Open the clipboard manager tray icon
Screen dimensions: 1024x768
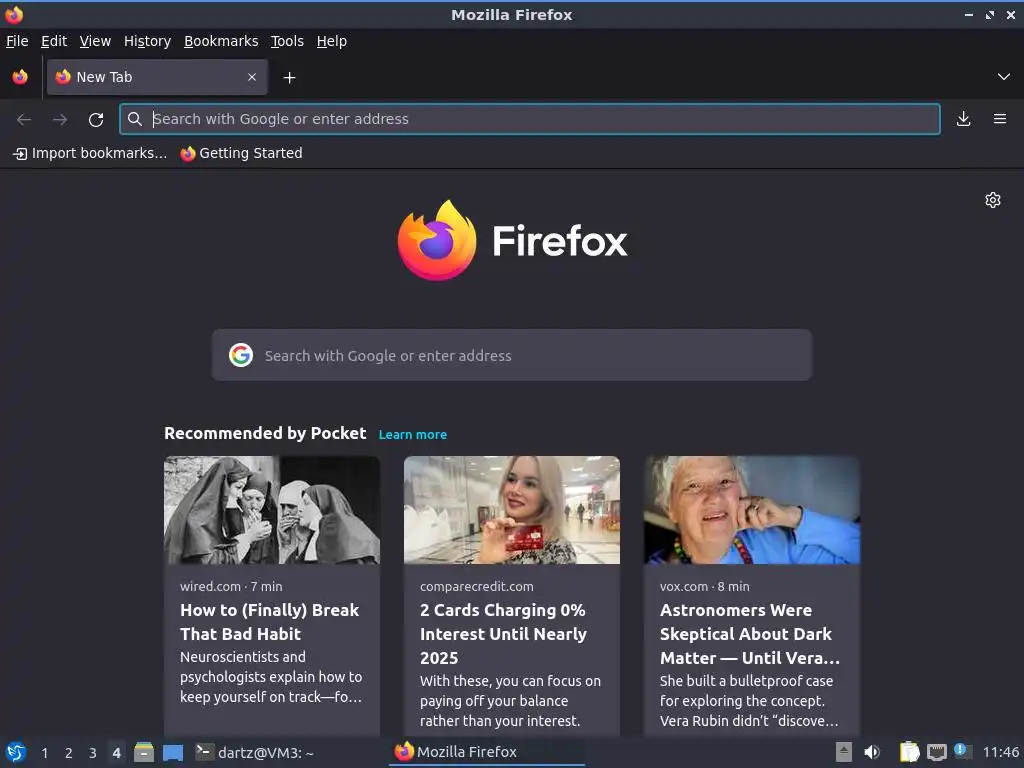click(909, 752)
